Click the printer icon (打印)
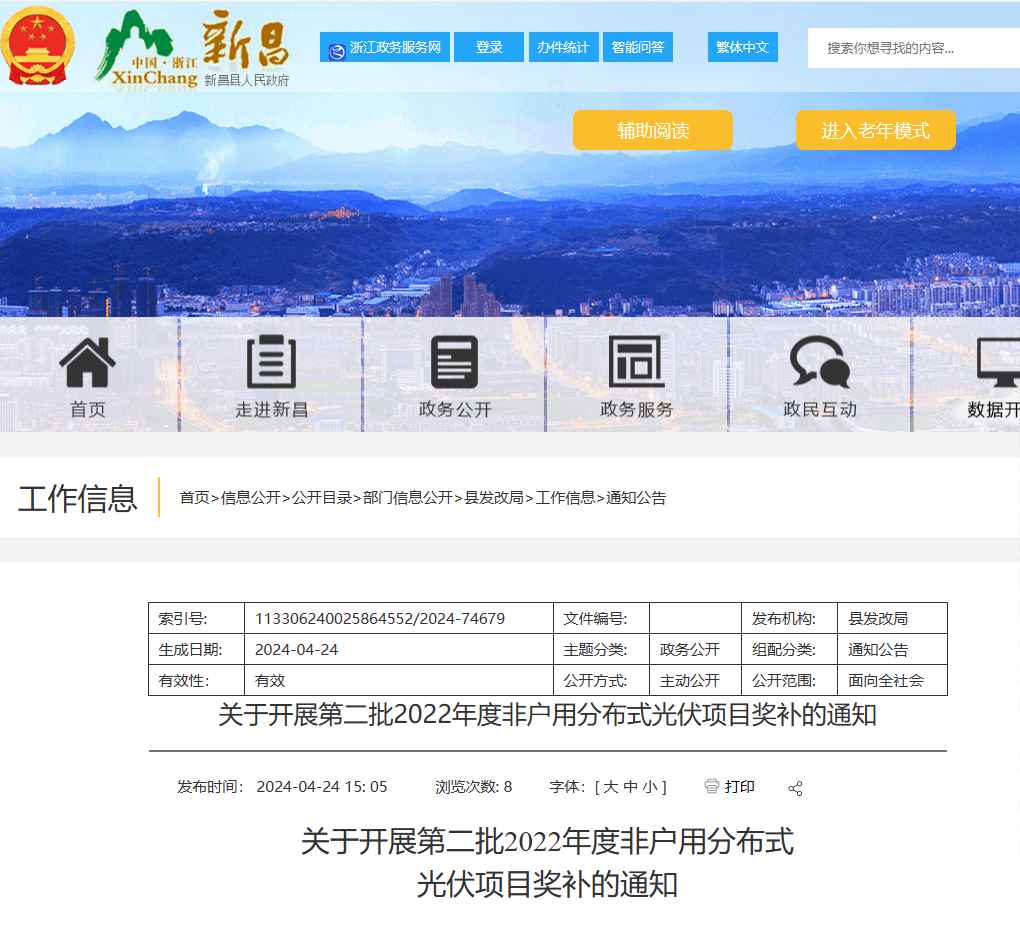This screenshot has height=948, width=1020. tap(712, 786)
